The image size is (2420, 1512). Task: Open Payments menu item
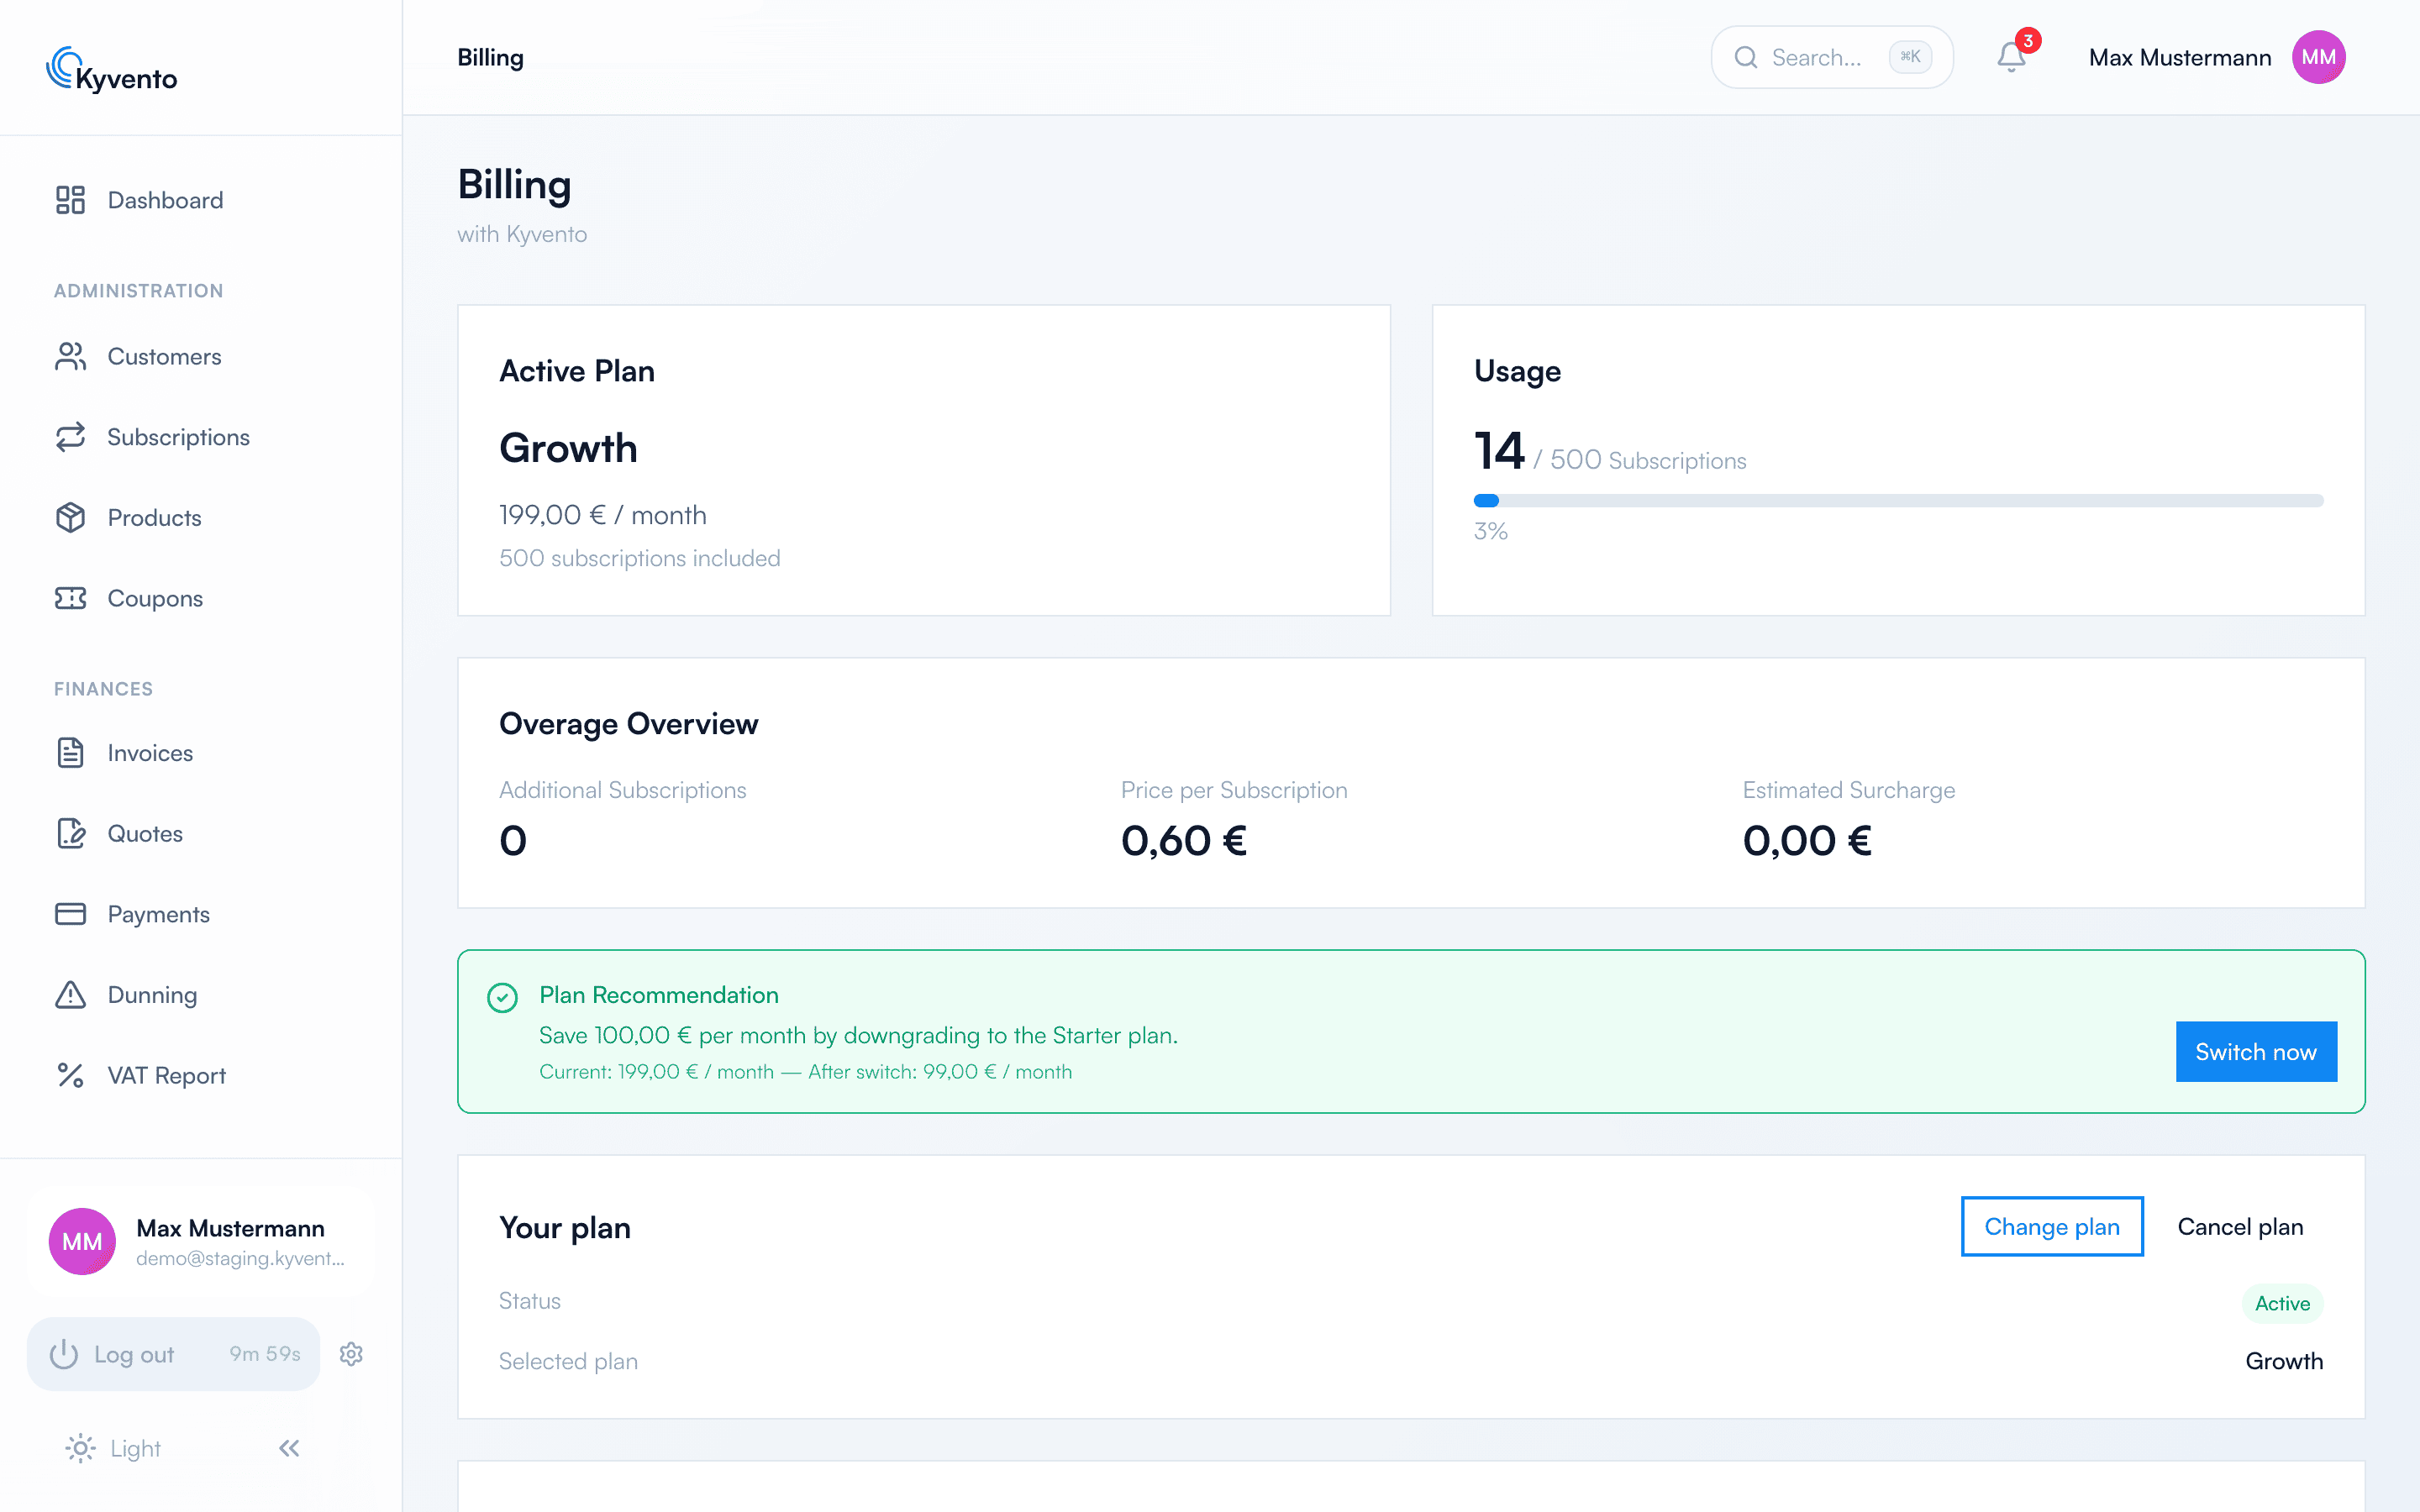[x=158, y=914]
